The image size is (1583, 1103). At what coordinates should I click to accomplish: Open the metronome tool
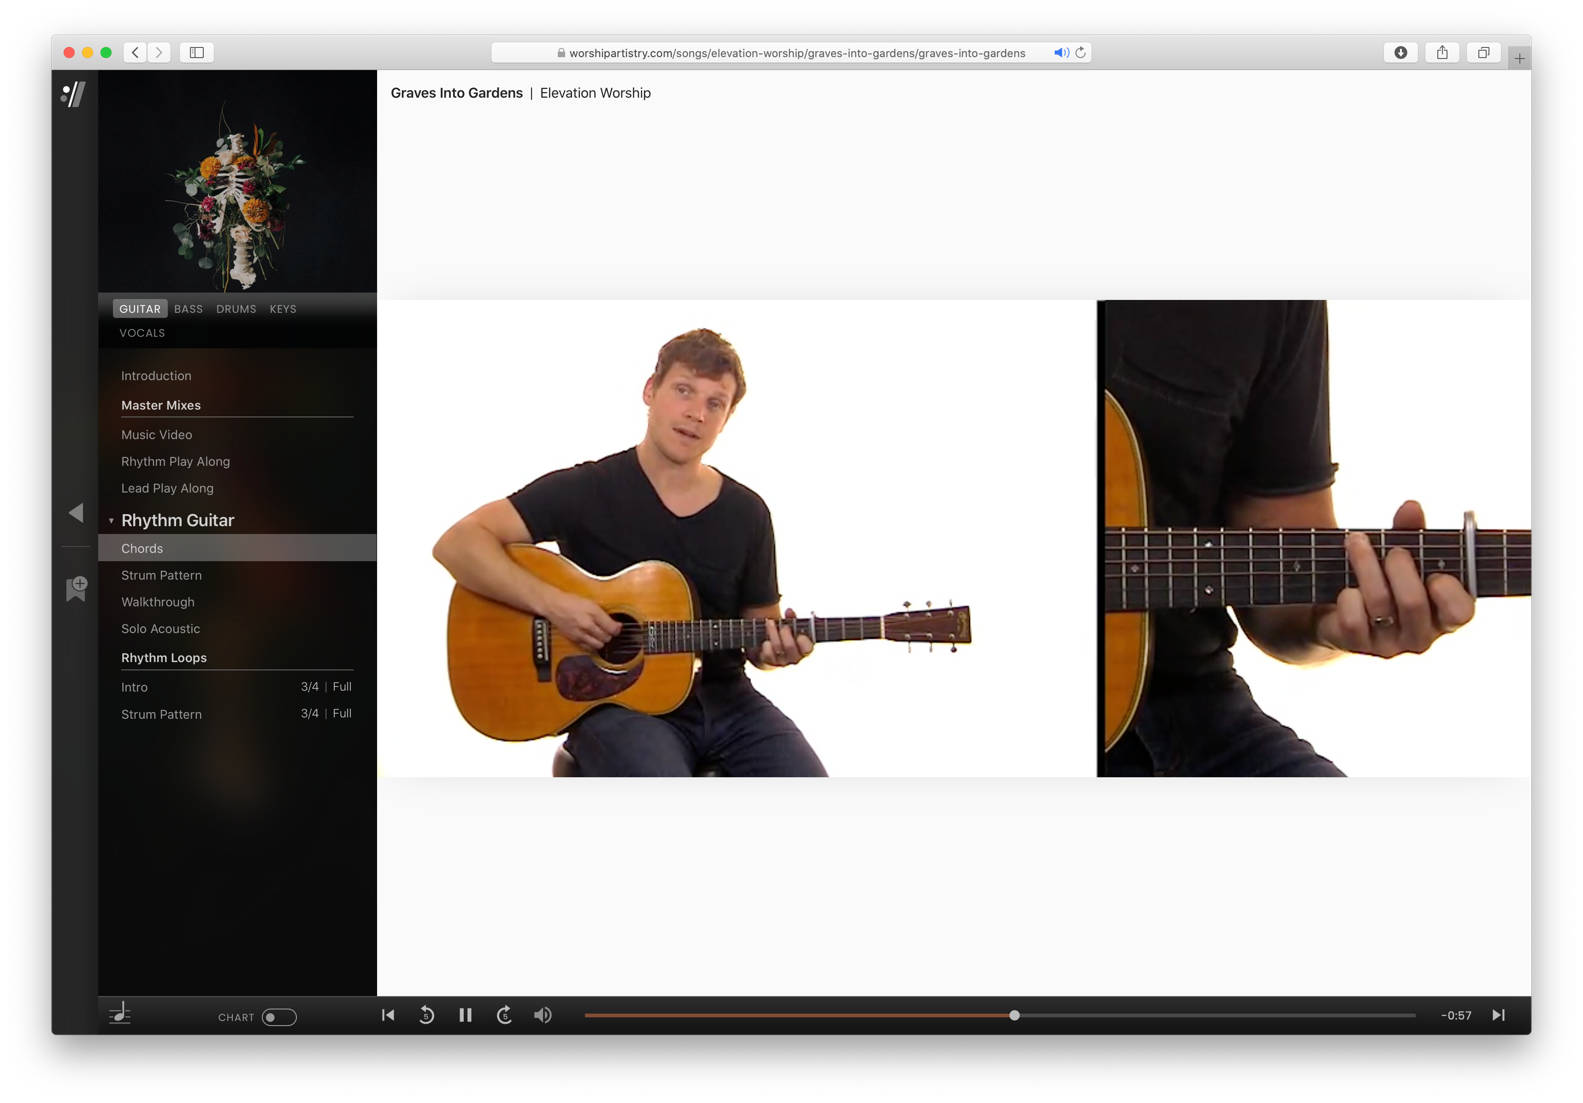tap(120, 1014)
